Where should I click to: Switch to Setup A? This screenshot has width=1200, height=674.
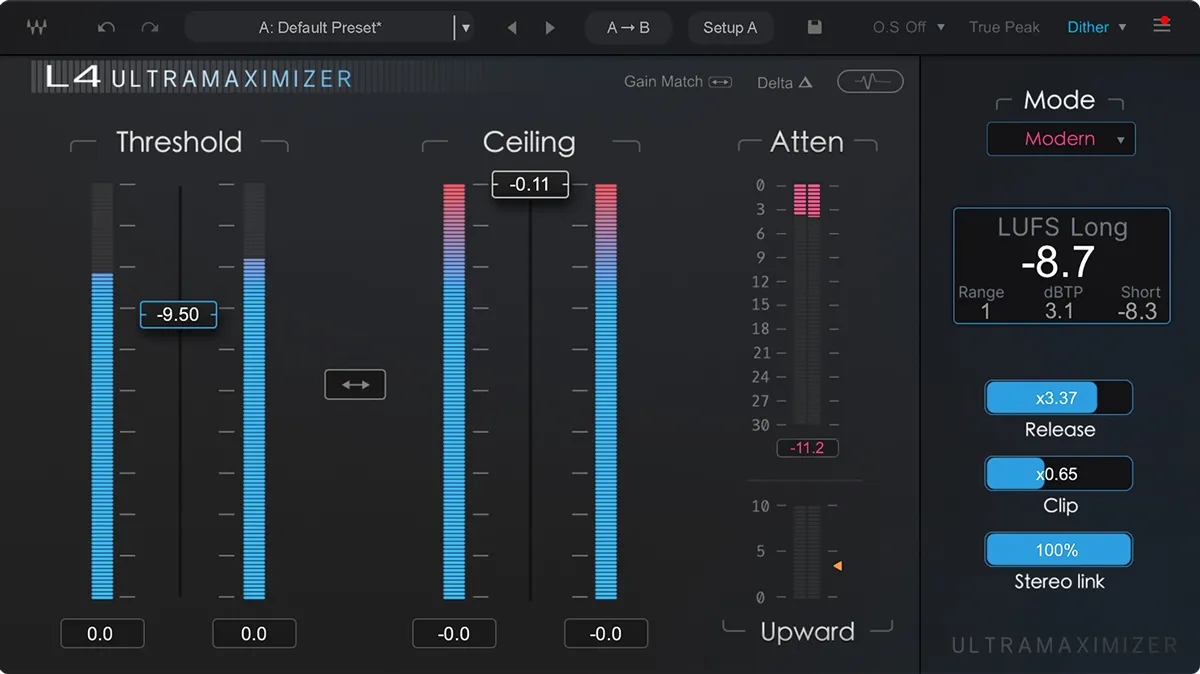[731, 27]
